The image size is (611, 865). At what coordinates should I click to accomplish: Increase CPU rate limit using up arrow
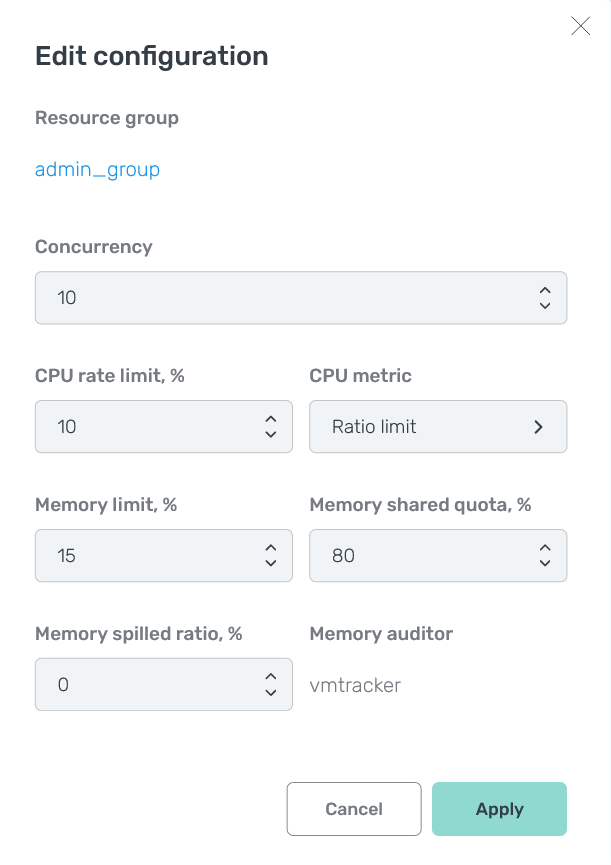point(270,419)
